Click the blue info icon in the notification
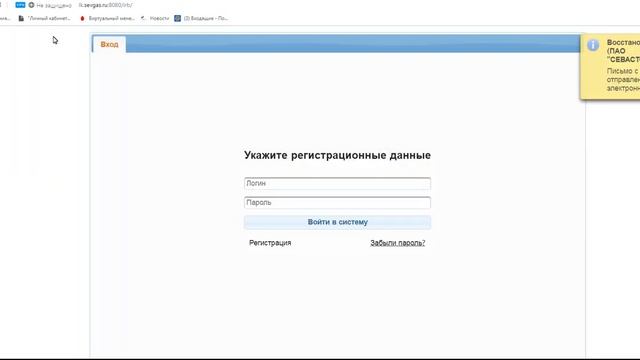The height and width of the screenshot is (360, 640). (593, 45)
